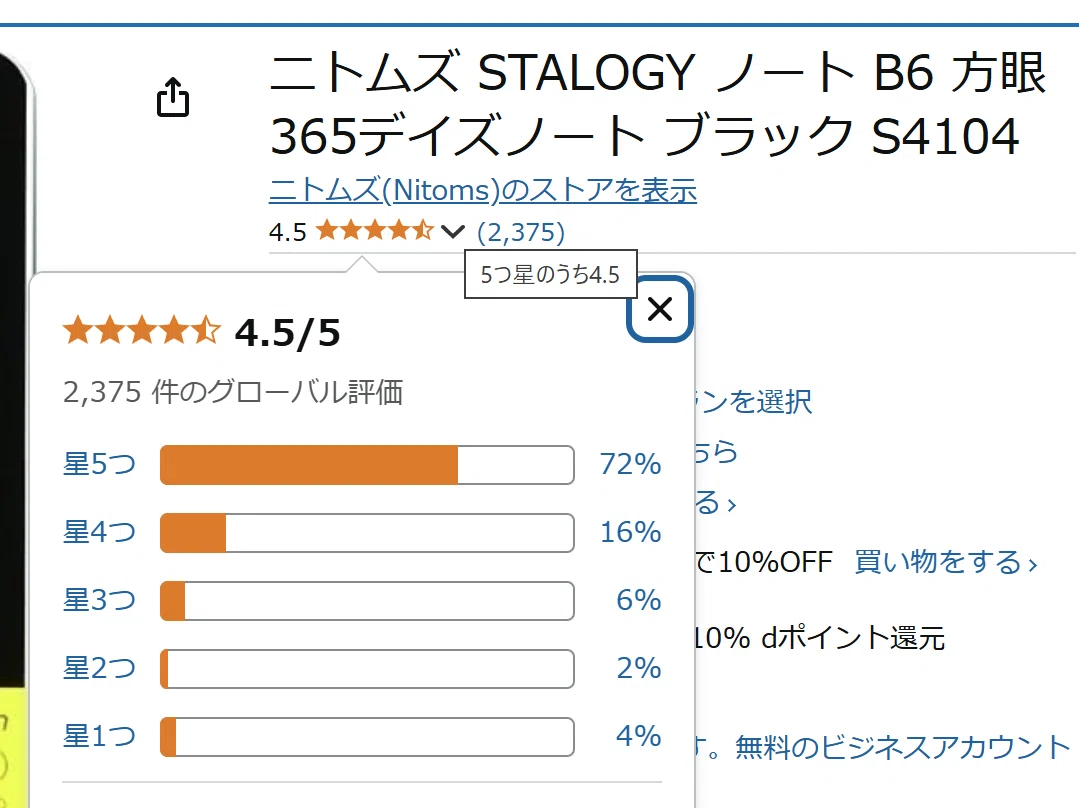Click the 買い物をする shopping link
The image size is (1079, 808).
point(946,562)
